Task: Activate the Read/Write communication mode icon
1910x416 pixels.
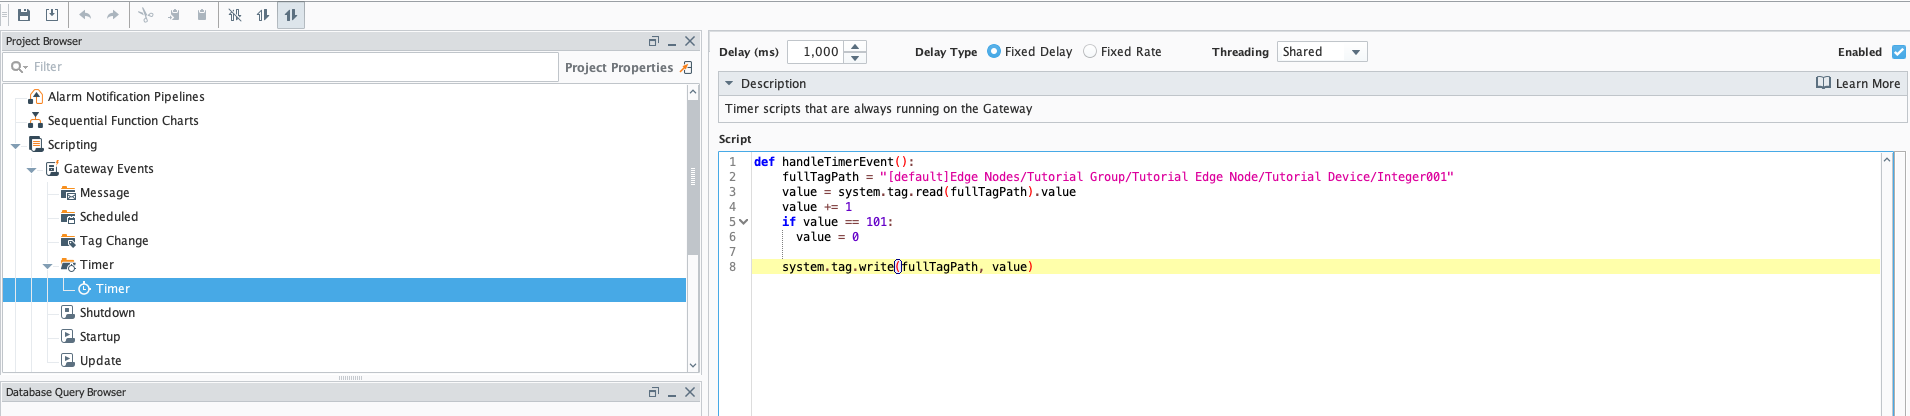Action: click(x=291, y=15)
